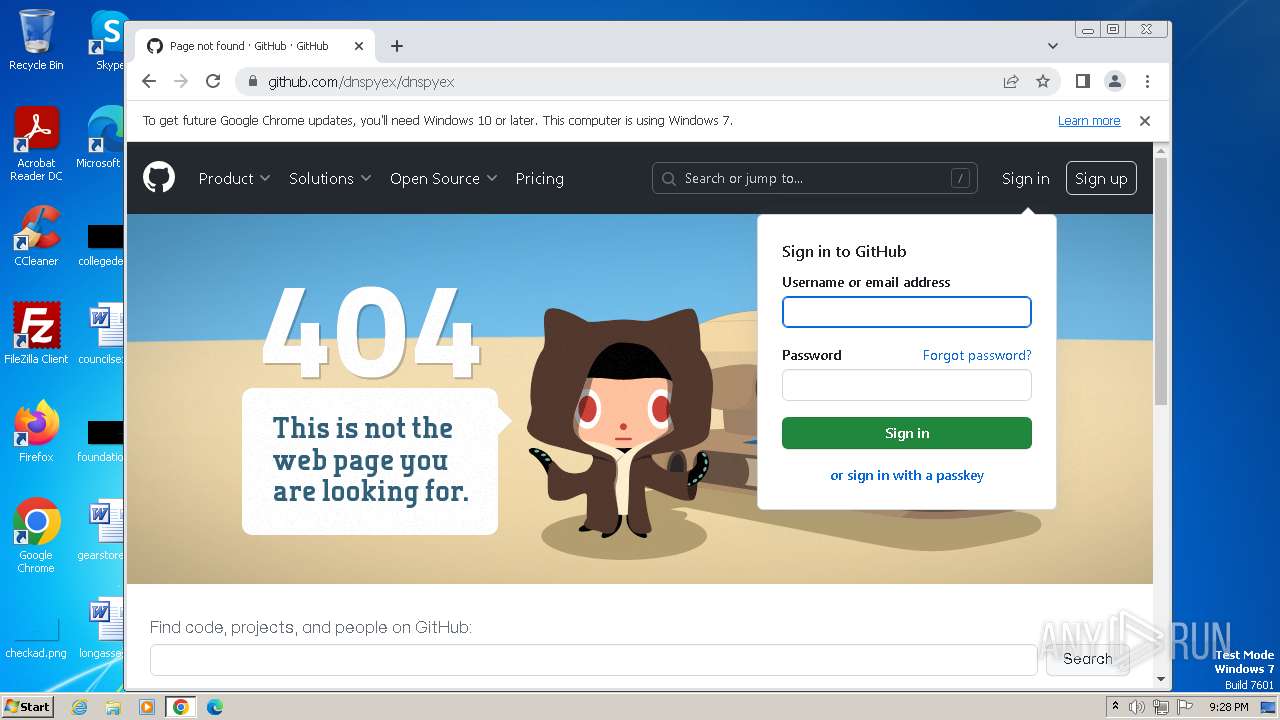The width and height of the screenshot is (1280, 720).
Task: Share this page icon in address bar
Action: (x=1011, y=81)
